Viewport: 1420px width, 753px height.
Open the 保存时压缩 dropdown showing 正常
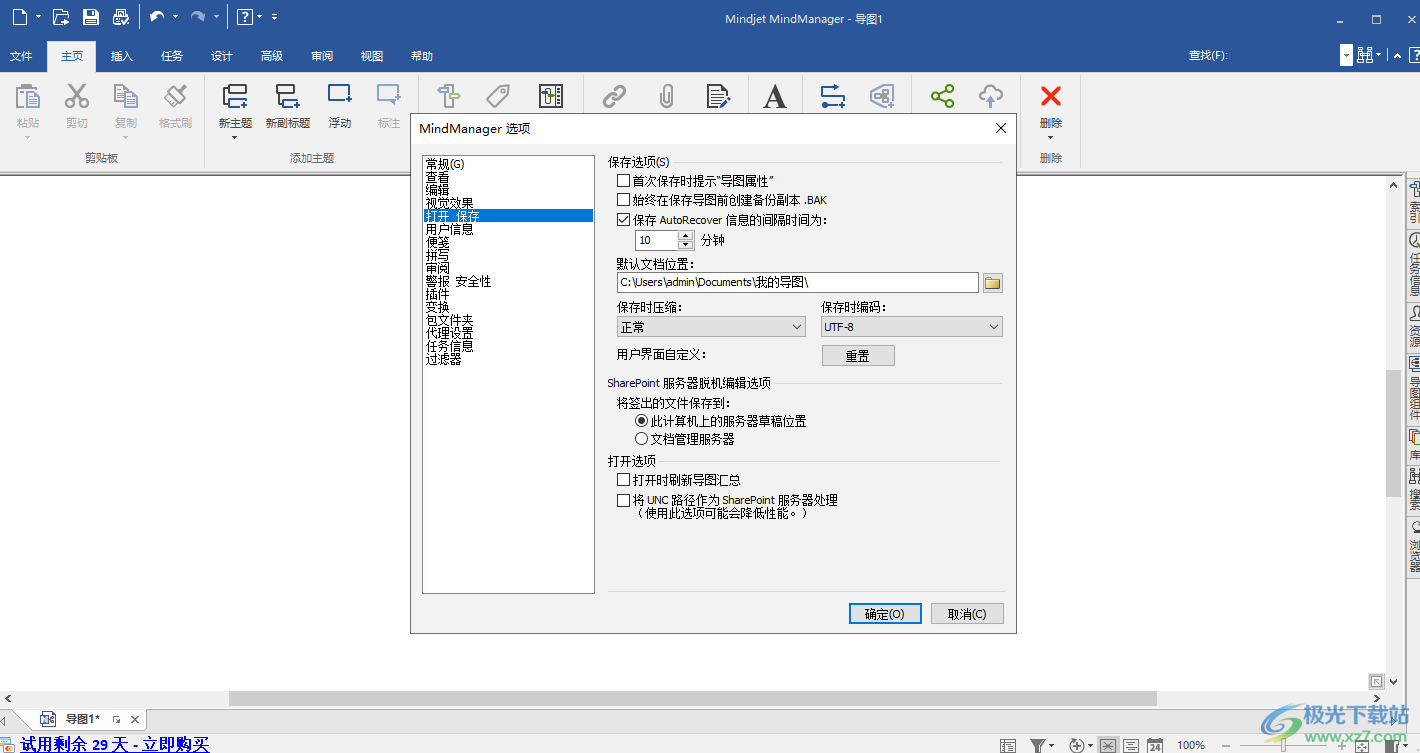click(711, 327)
